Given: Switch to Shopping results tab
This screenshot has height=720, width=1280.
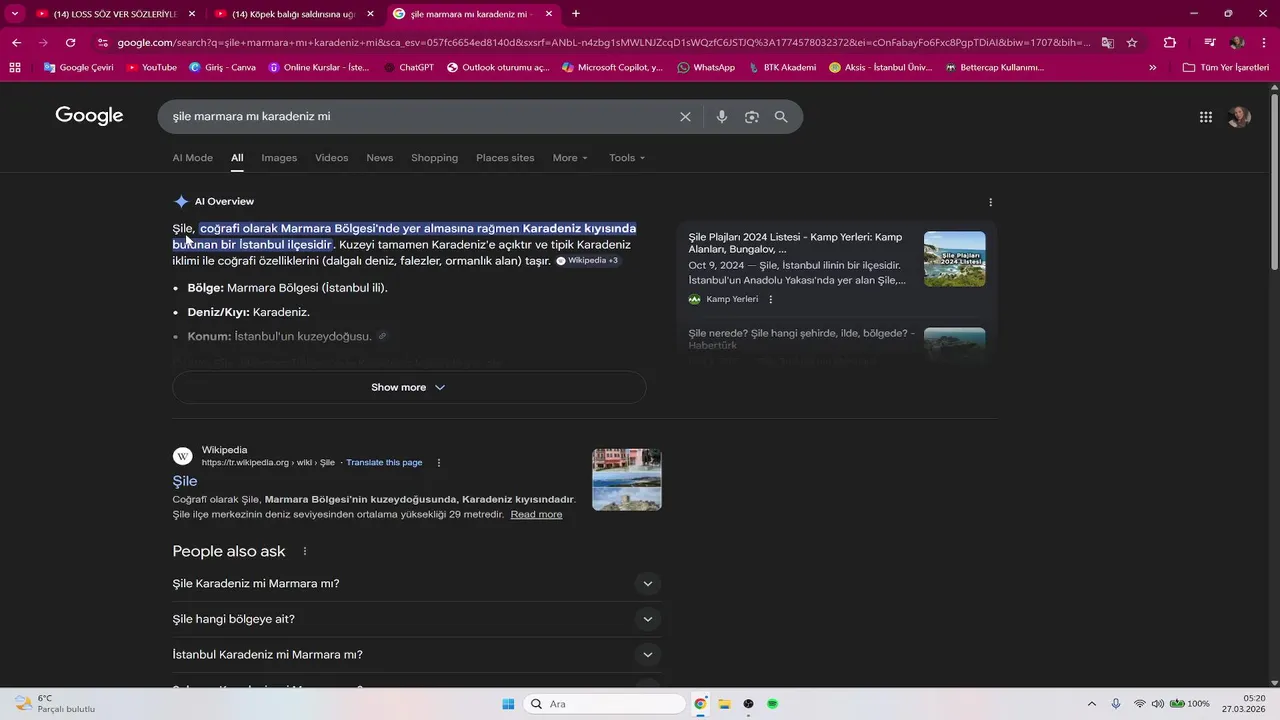Looking at the screenshot, I should pyautogui.click(x=434, y=158).
